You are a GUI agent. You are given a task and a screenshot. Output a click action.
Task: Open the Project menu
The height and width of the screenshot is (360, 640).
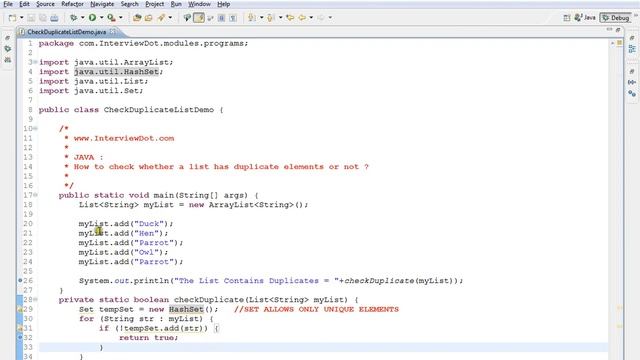(154, 4)
